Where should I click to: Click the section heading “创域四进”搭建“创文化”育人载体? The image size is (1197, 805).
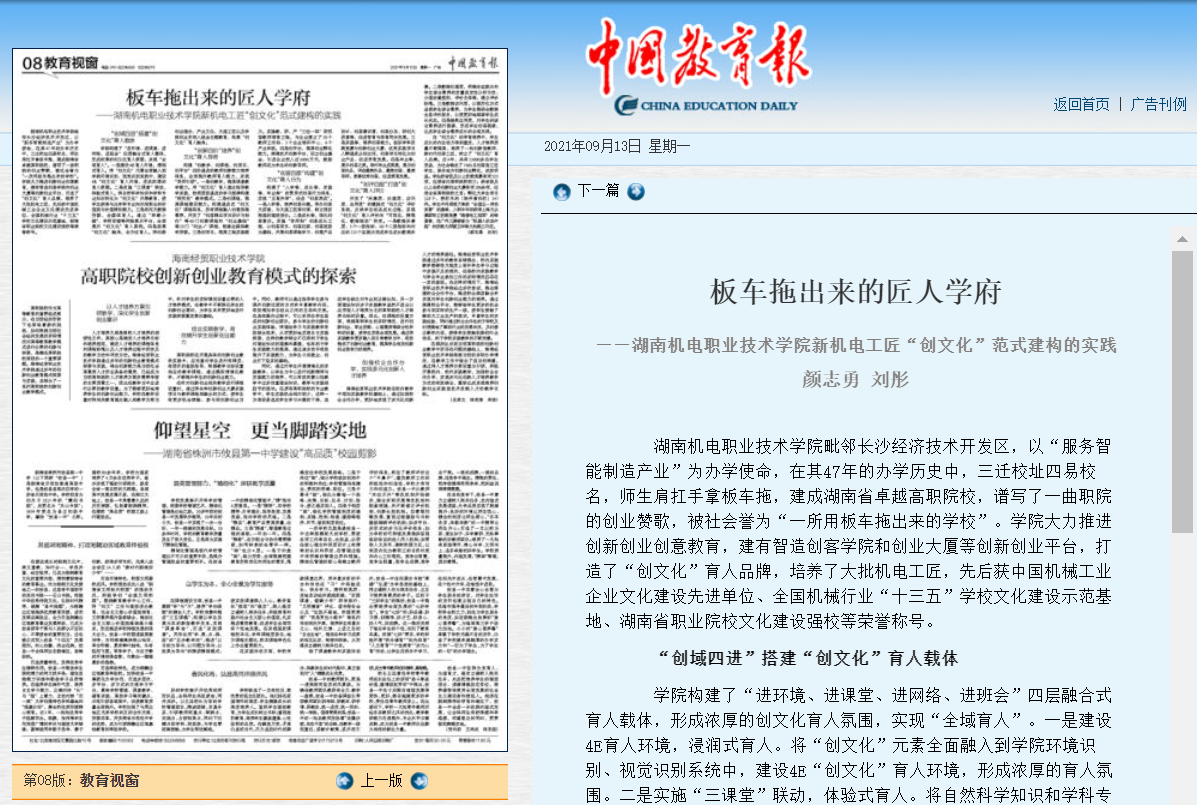tap(807, 658)
